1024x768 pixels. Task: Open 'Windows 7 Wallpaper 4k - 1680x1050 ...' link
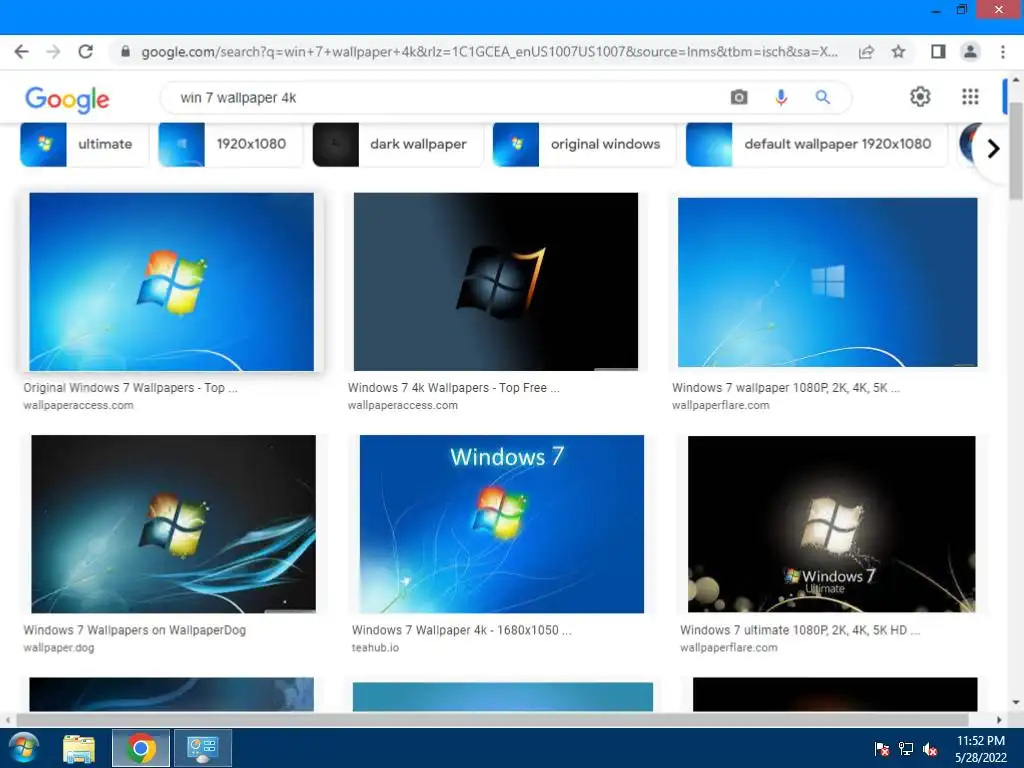tap(462, 630)
